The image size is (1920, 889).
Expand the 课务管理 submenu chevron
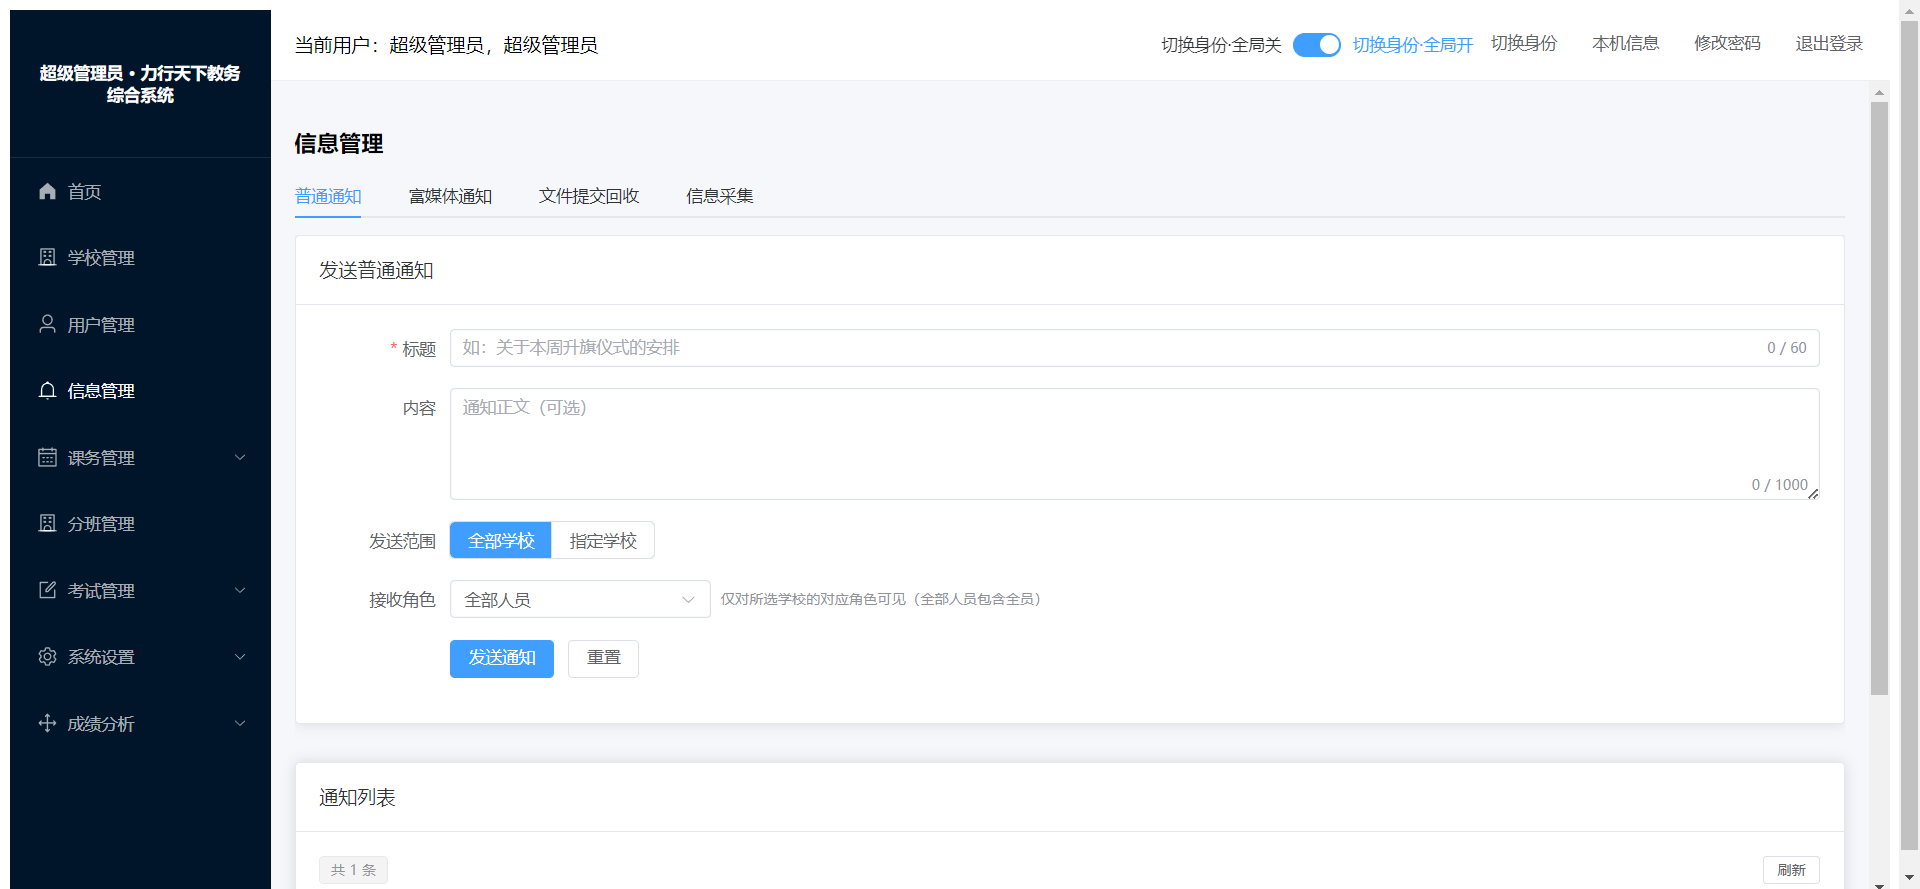tap(240, 457)
